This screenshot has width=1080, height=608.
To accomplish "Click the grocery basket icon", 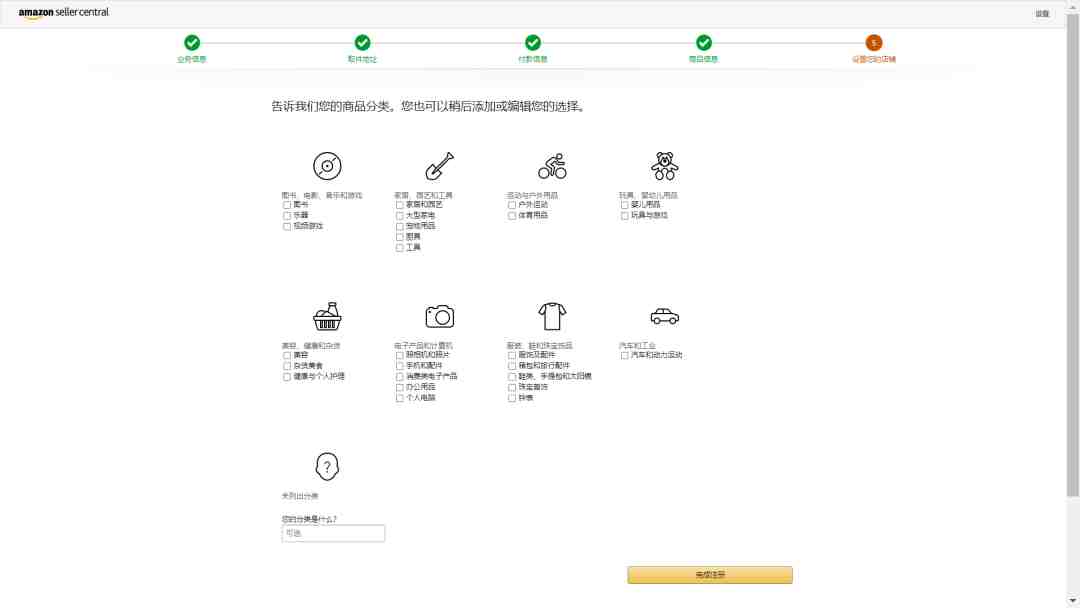I will click(326, 316).
